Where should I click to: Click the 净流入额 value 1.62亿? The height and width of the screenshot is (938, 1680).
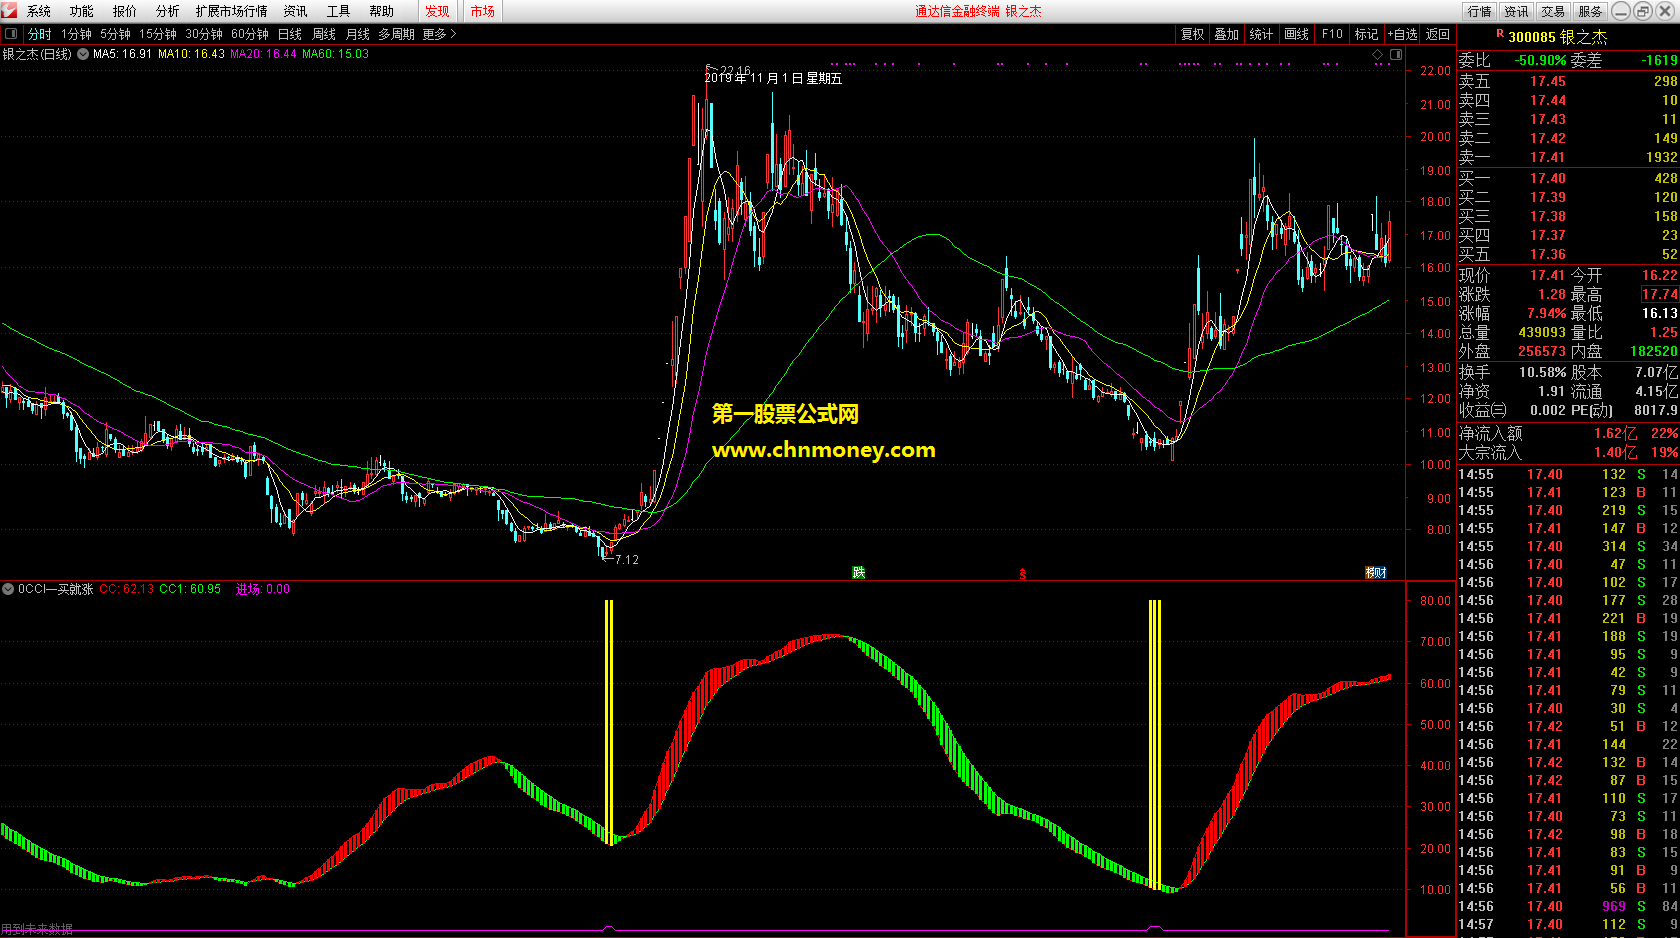click(1616, 433)
